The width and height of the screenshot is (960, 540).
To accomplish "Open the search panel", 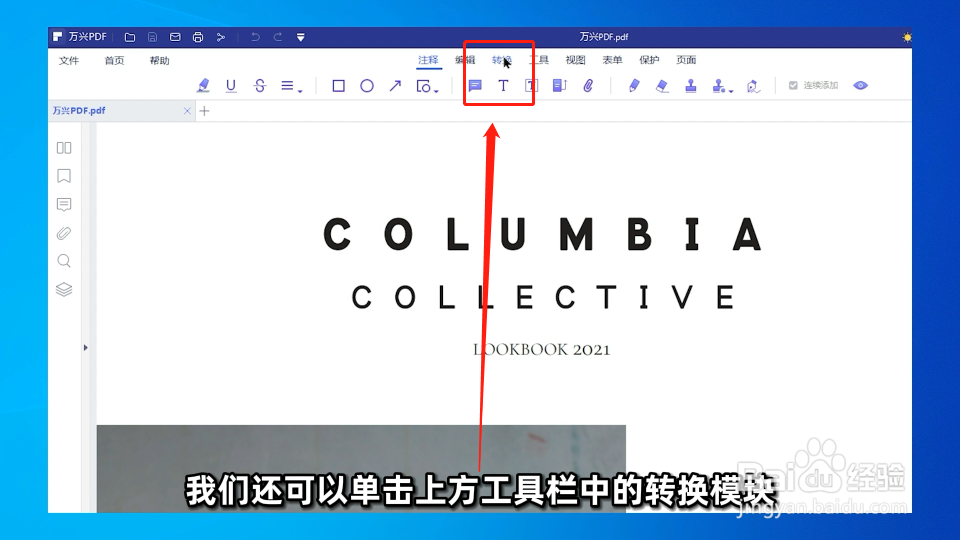I will pos(64,261).
